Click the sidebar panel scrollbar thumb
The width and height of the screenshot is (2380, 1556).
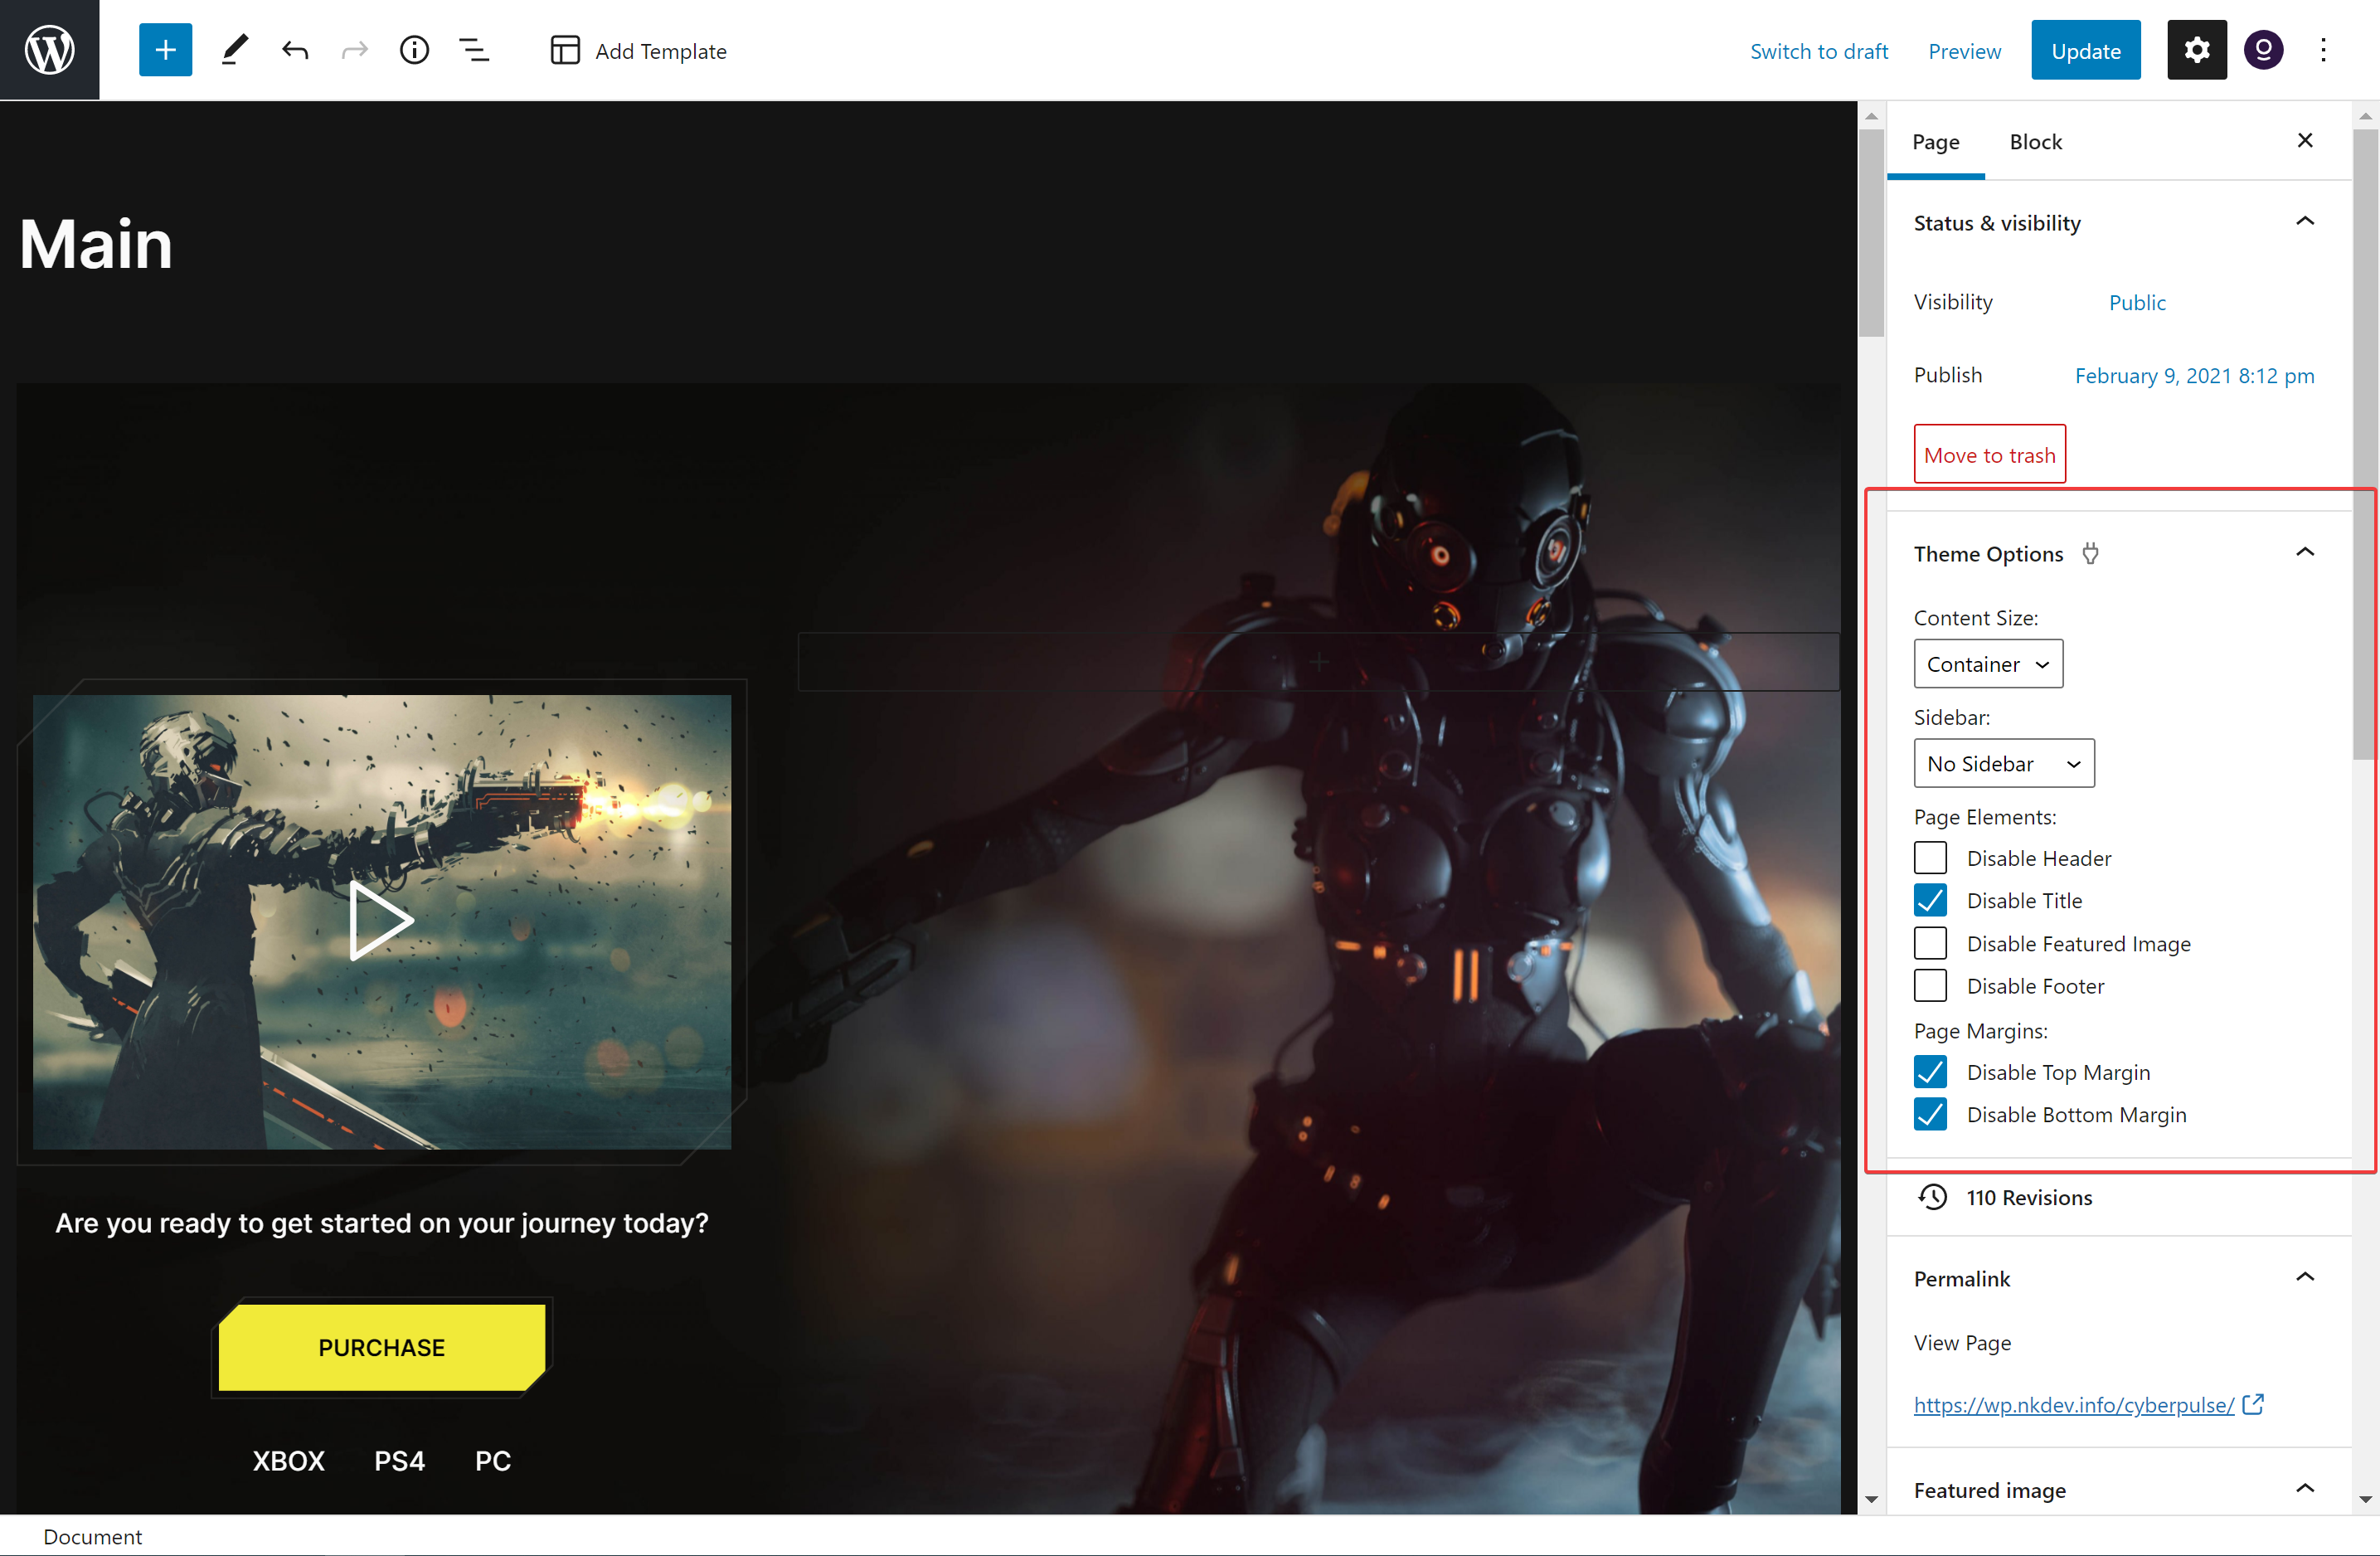2364,444
